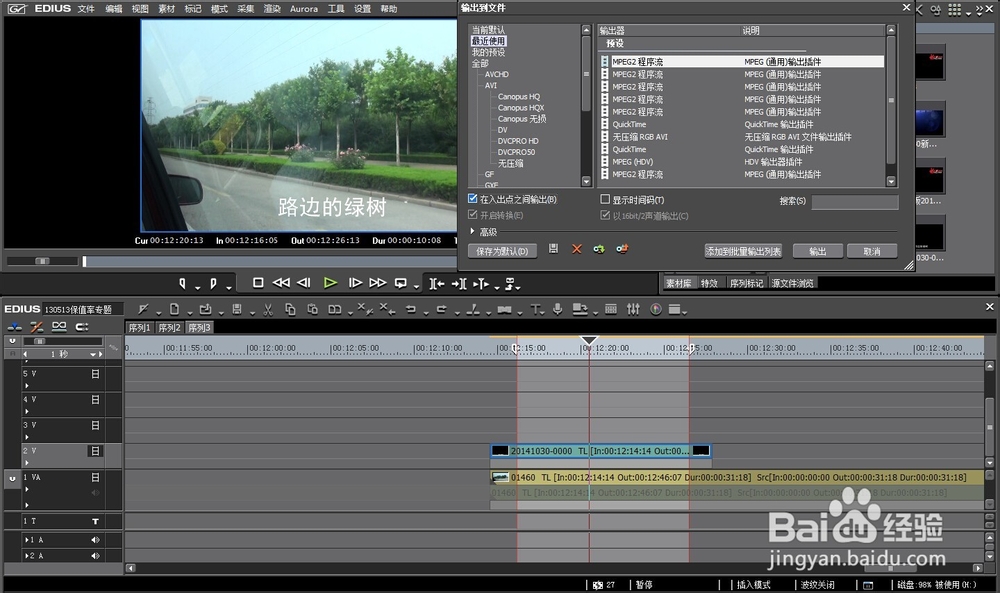Click the Cut (scissors) timeline tool
The width and height of the screenshot is (1000, 593).
[x=268, y=309]
